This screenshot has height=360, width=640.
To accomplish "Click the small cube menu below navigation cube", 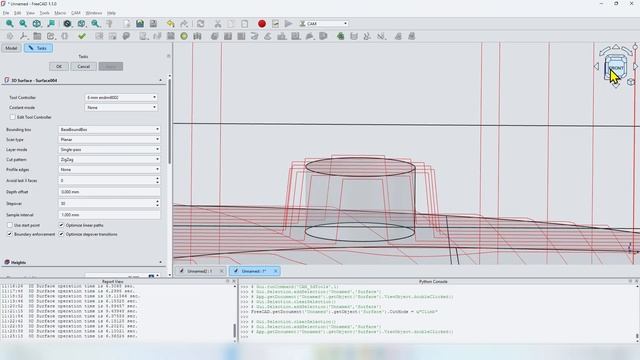I will [x=631, y=82].
